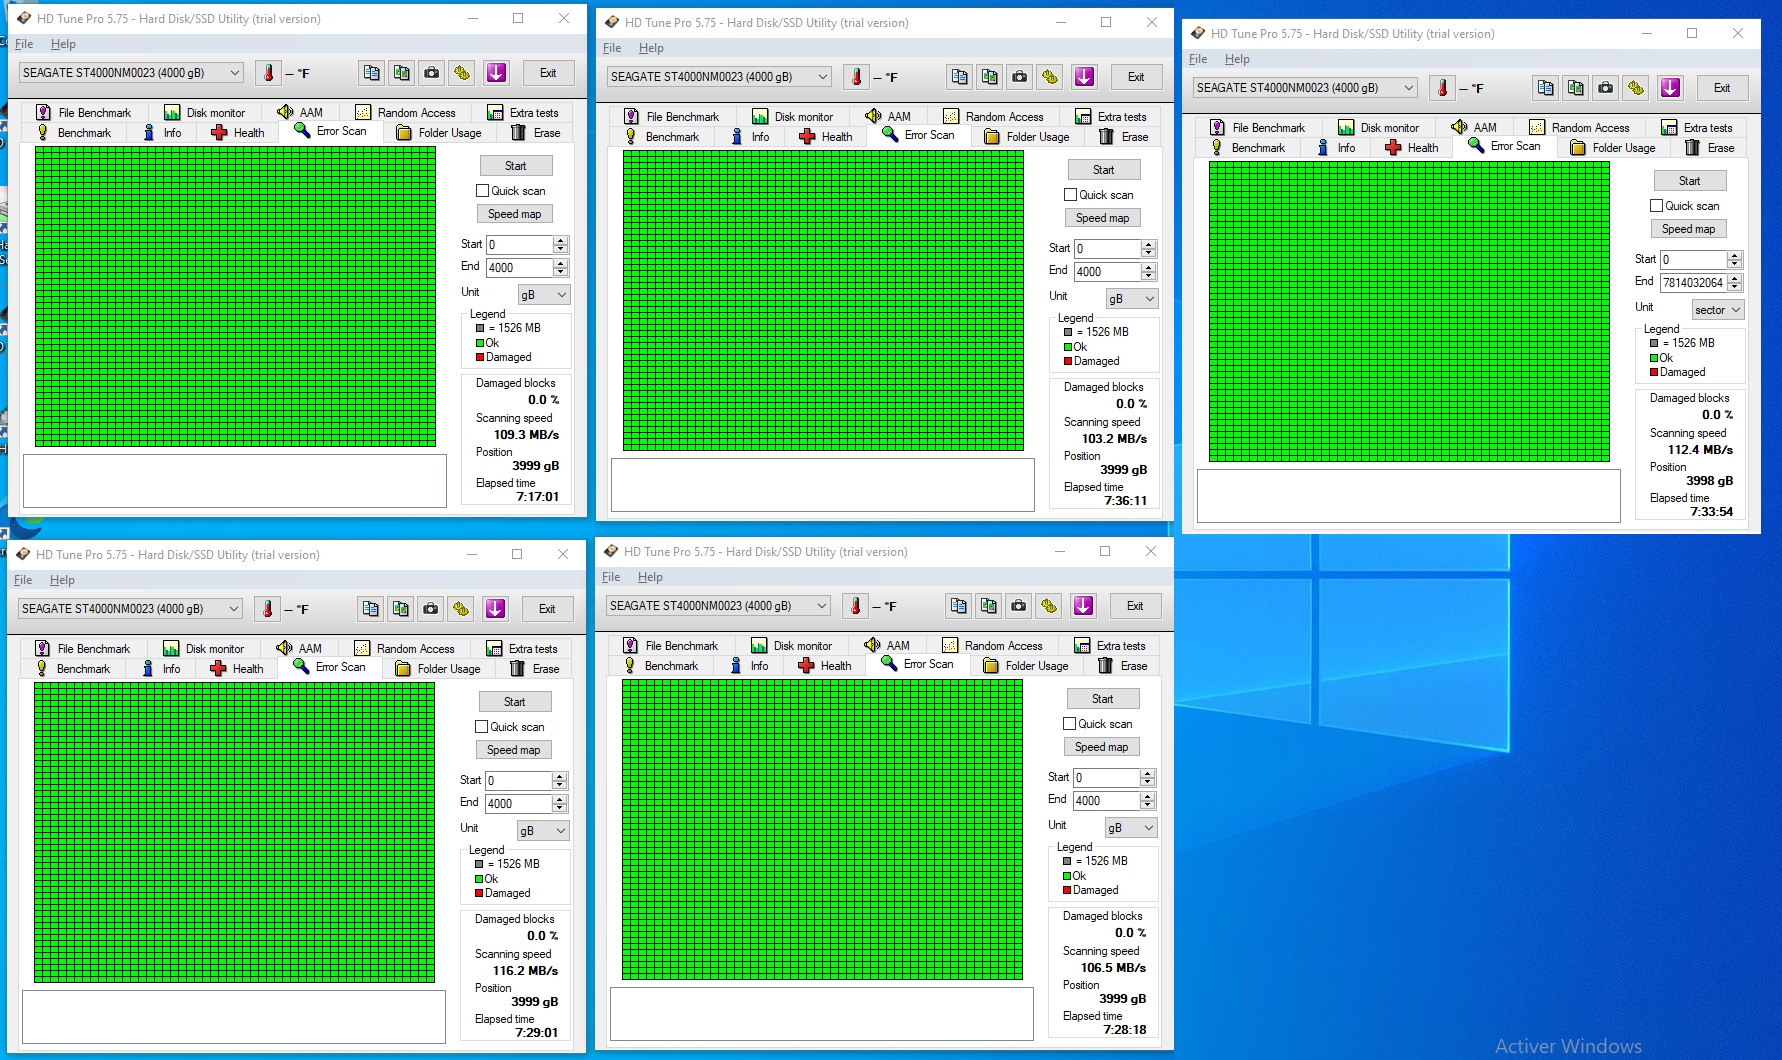
Task: Click End field containing 7814032064
Action: (1692, 283)
